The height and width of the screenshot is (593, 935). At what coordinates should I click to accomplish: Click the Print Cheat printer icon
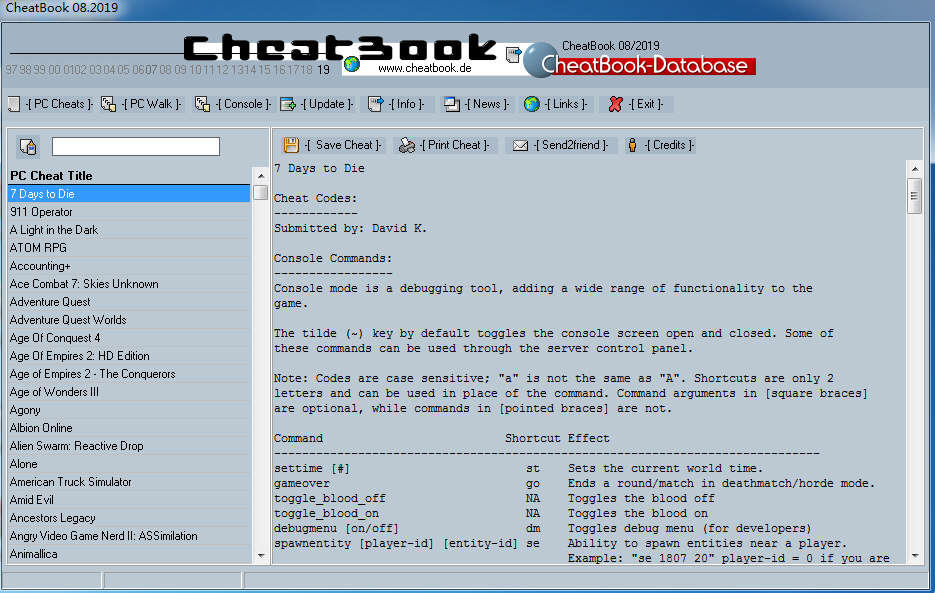click(x=407, y=145)
